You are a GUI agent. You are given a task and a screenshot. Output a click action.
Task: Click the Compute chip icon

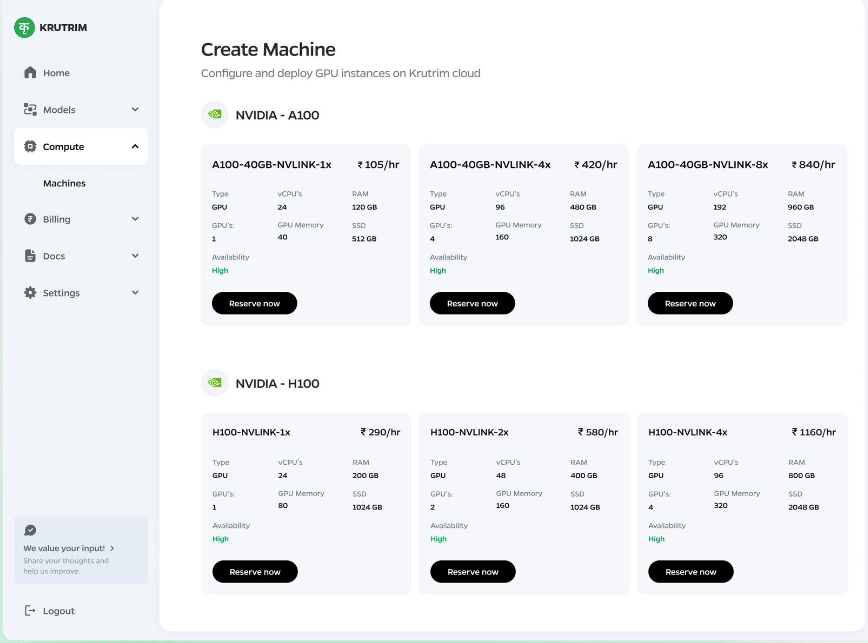click(x=30, y=147)
